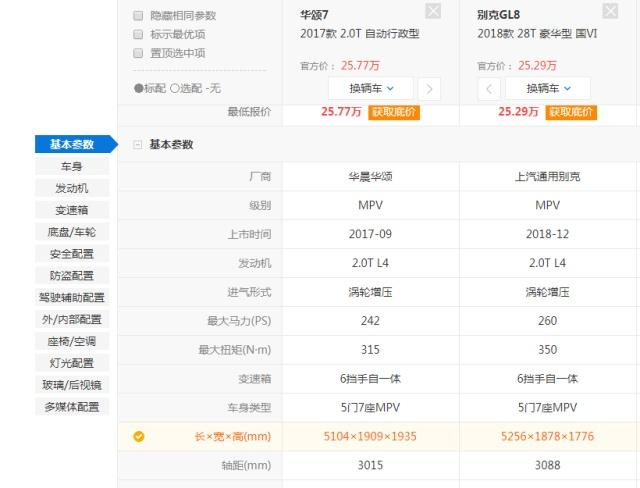Viewport: 640px width, 488px height.
Task: Click torque value 350
Action: point(548,350)
